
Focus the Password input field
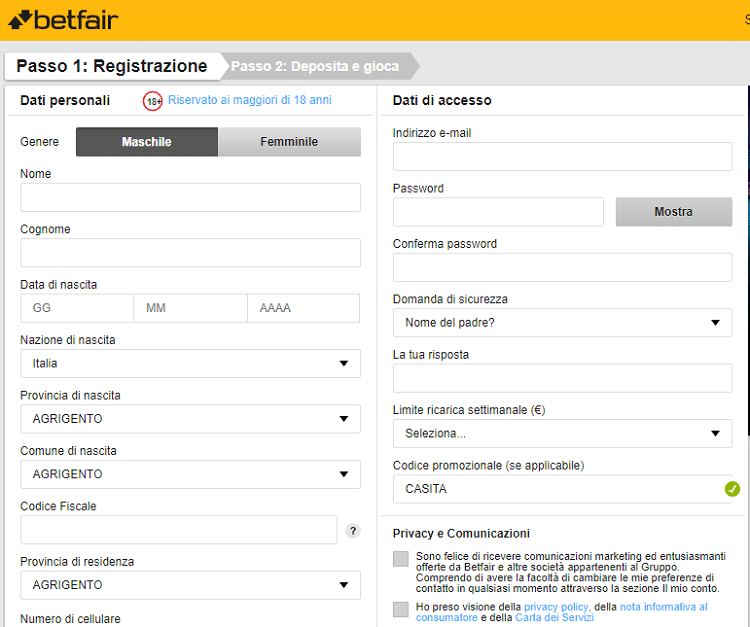coord(498,212)
